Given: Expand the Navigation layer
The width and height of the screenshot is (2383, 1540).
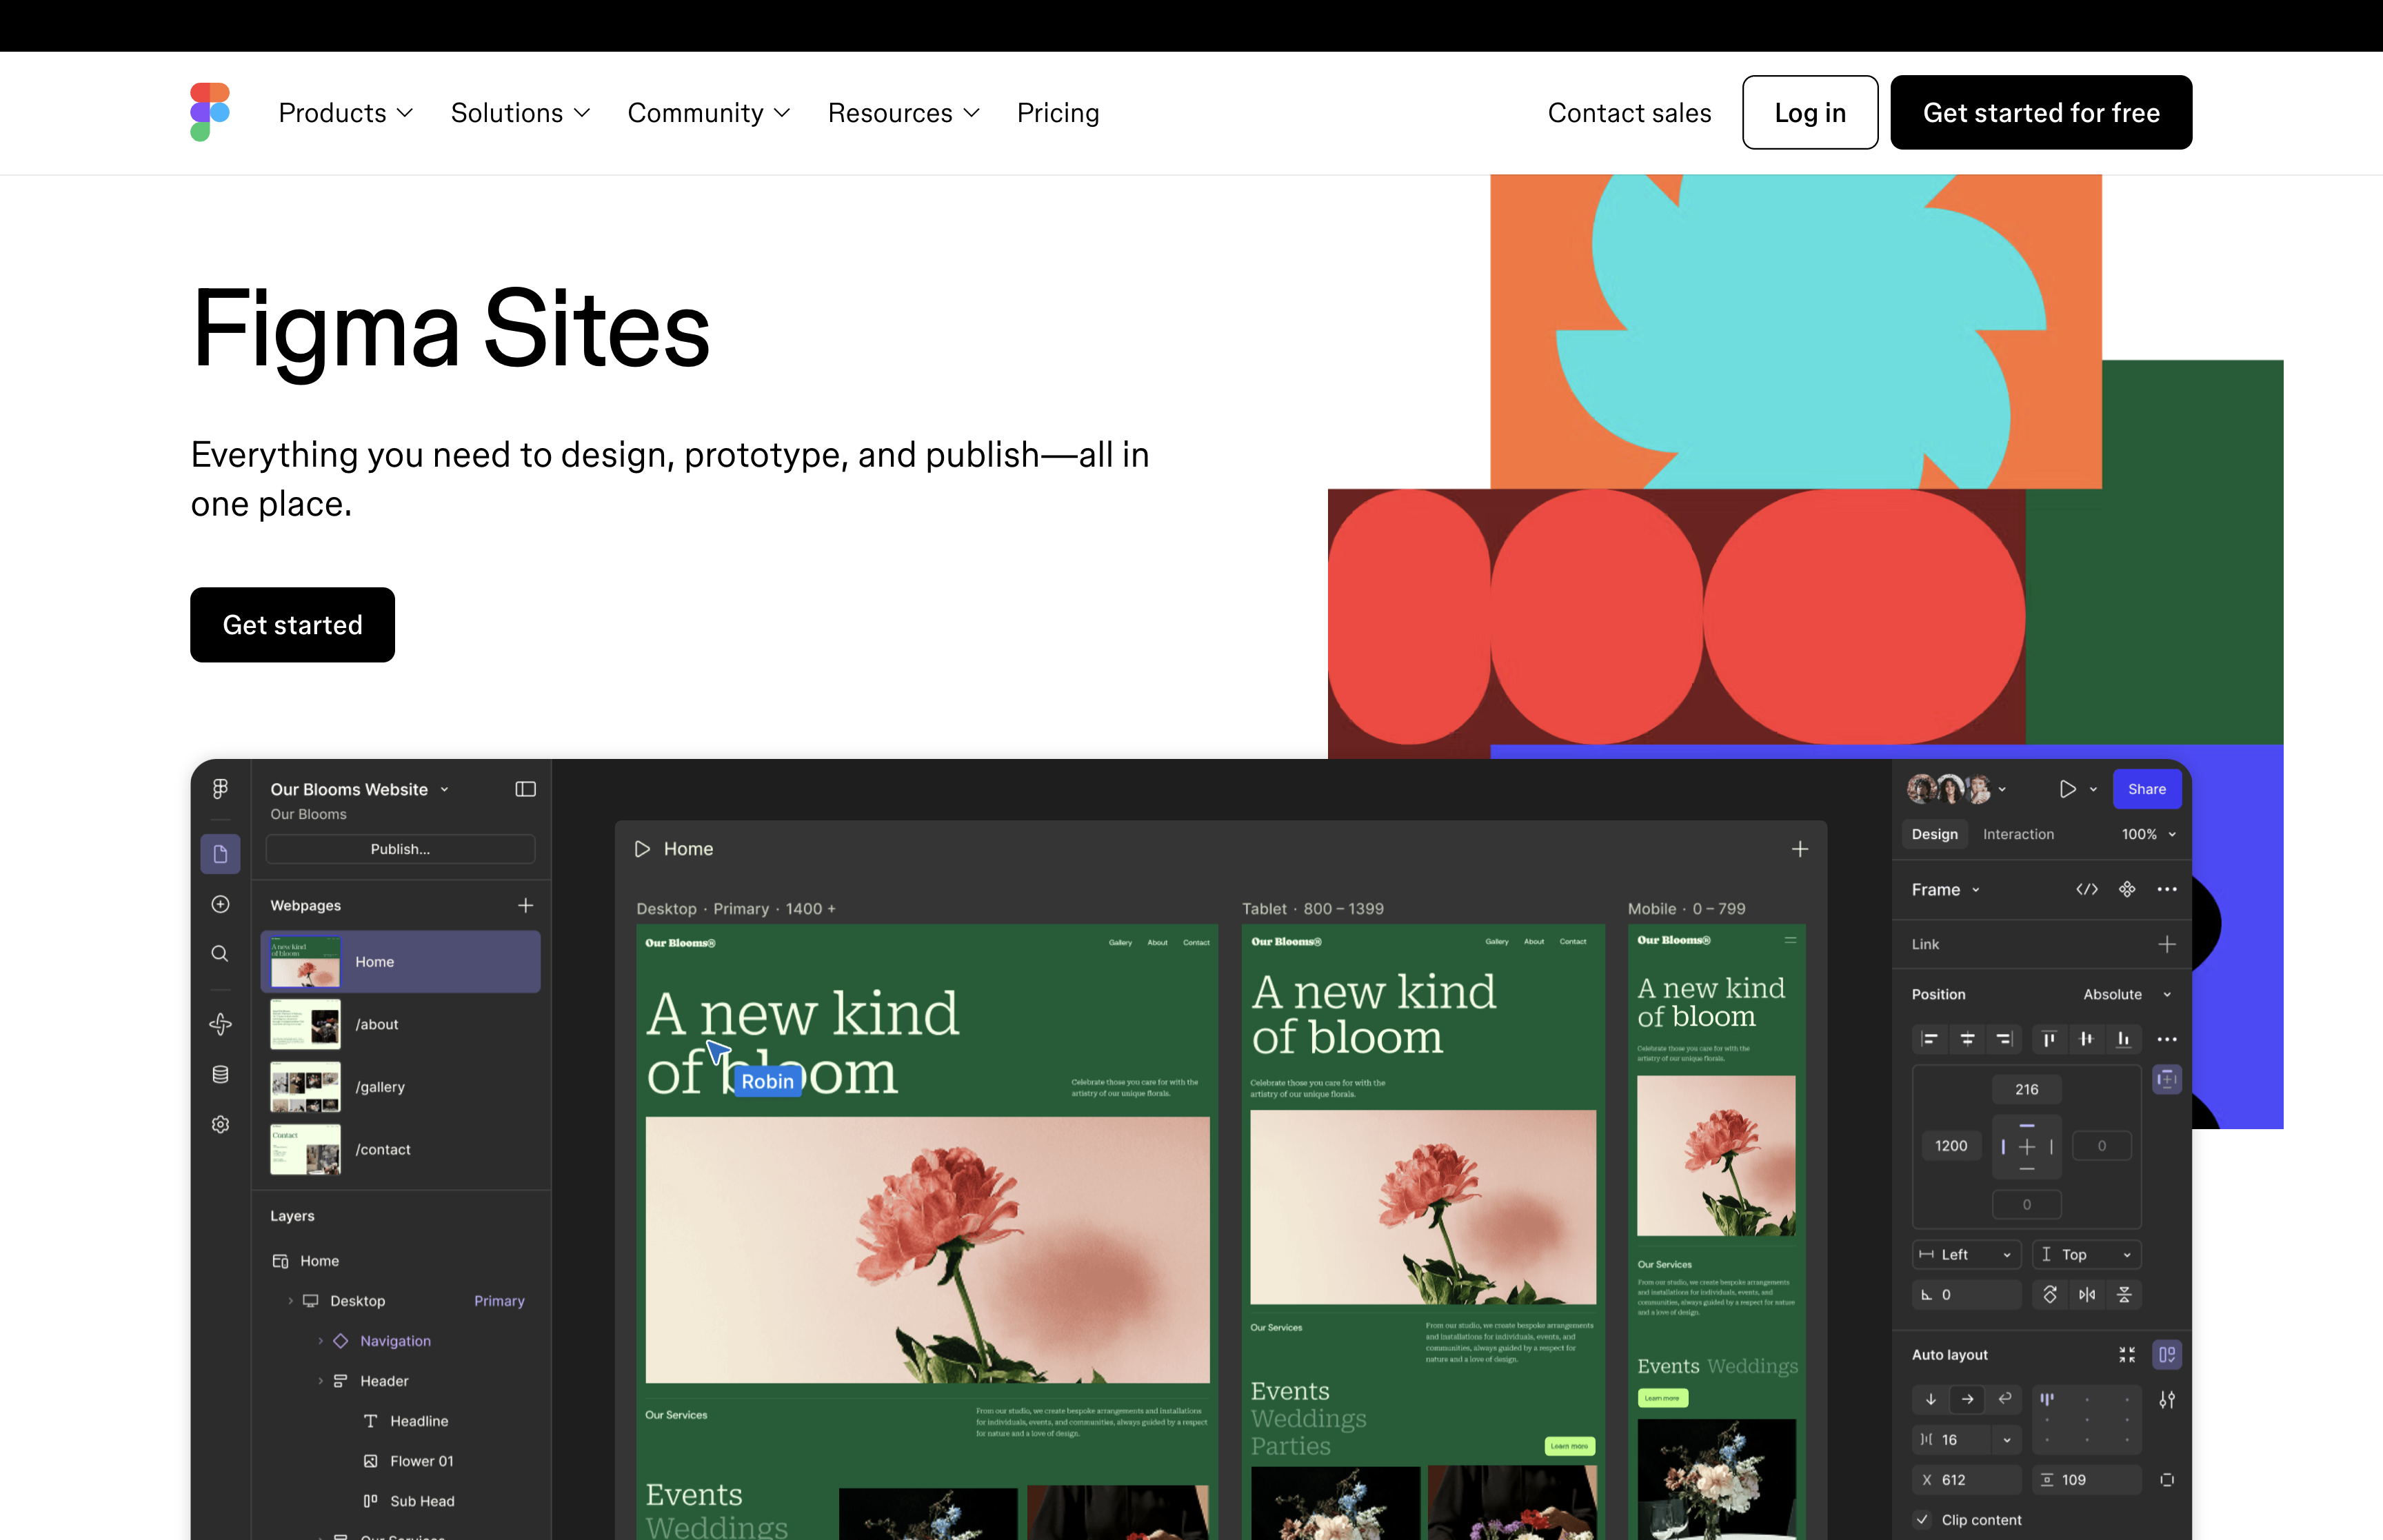Looking at the screenshot, I should coord(321,1340).
